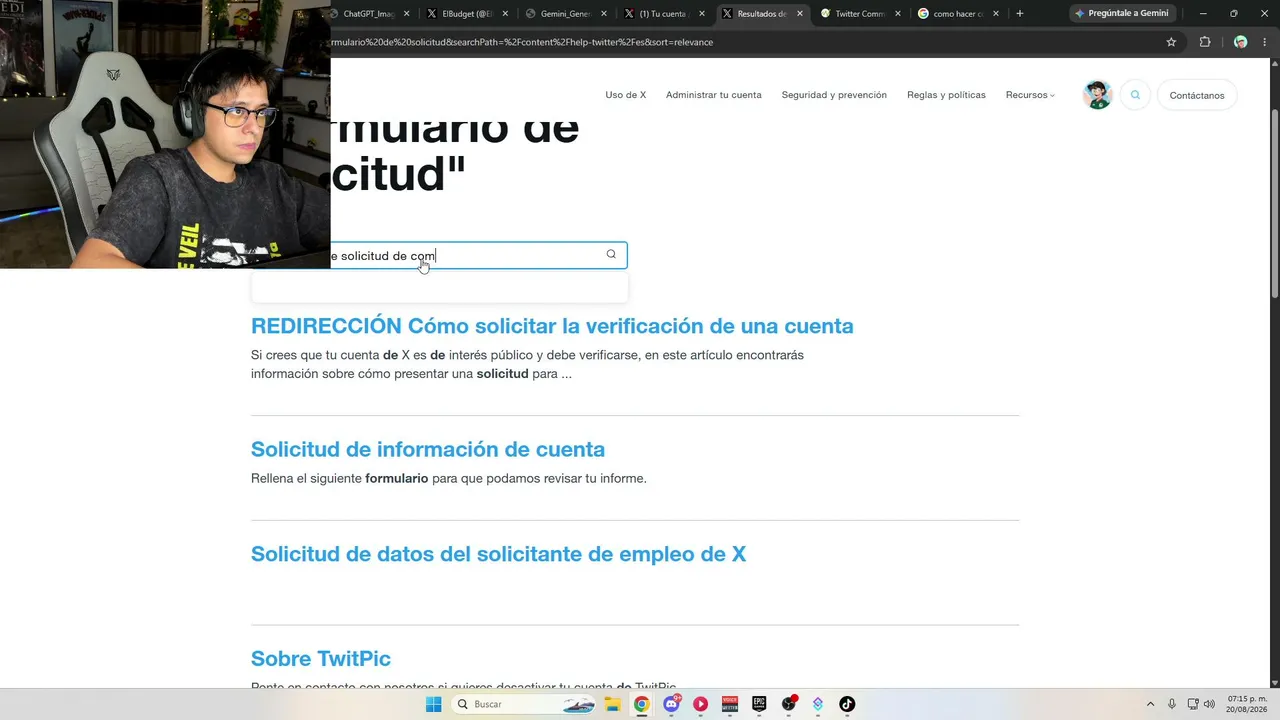Viewport: 1280px width, 720px height.
Task: Switch to the Twitter Community tab
Action: coord(860,14)
